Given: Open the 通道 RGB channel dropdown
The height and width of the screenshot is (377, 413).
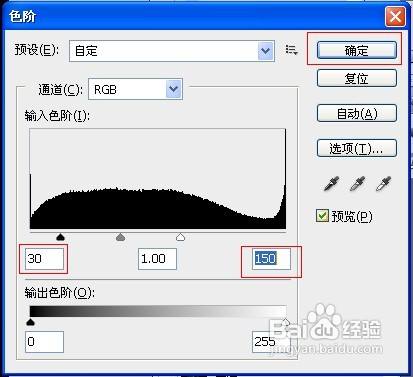Looking at the screenshot, I should tap(135, 89).
